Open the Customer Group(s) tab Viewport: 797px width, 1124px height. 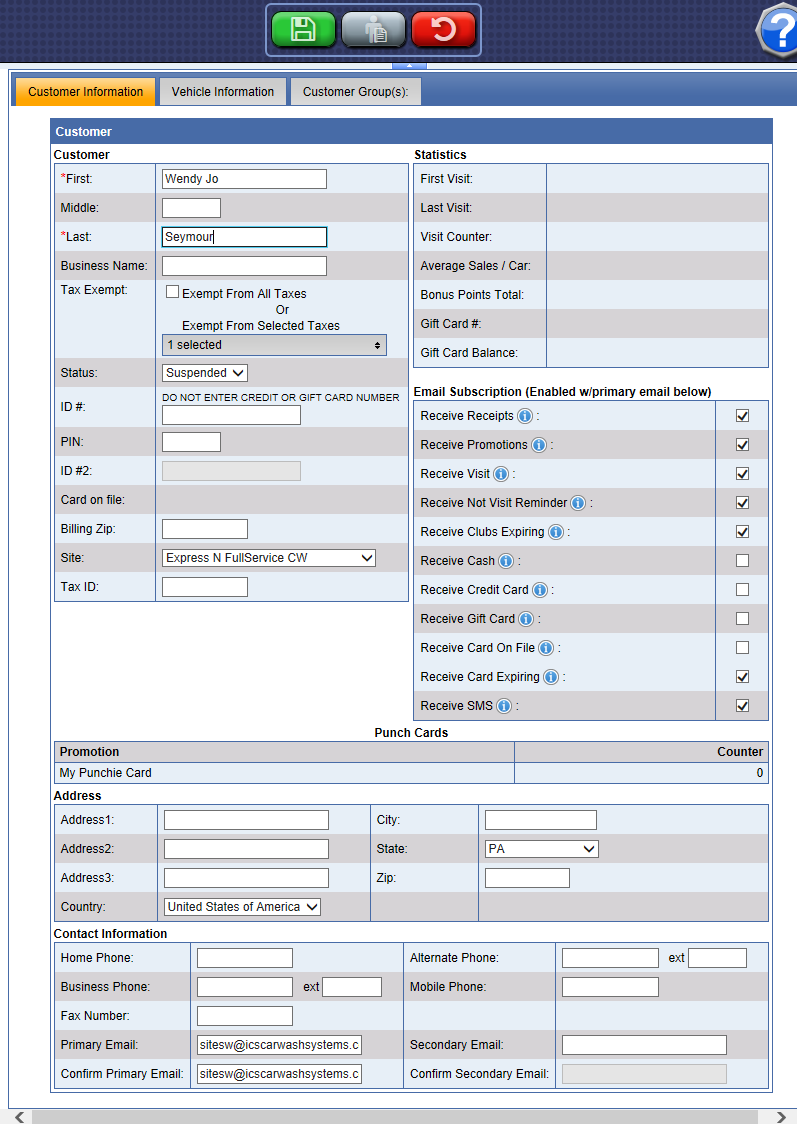point(355,92)
